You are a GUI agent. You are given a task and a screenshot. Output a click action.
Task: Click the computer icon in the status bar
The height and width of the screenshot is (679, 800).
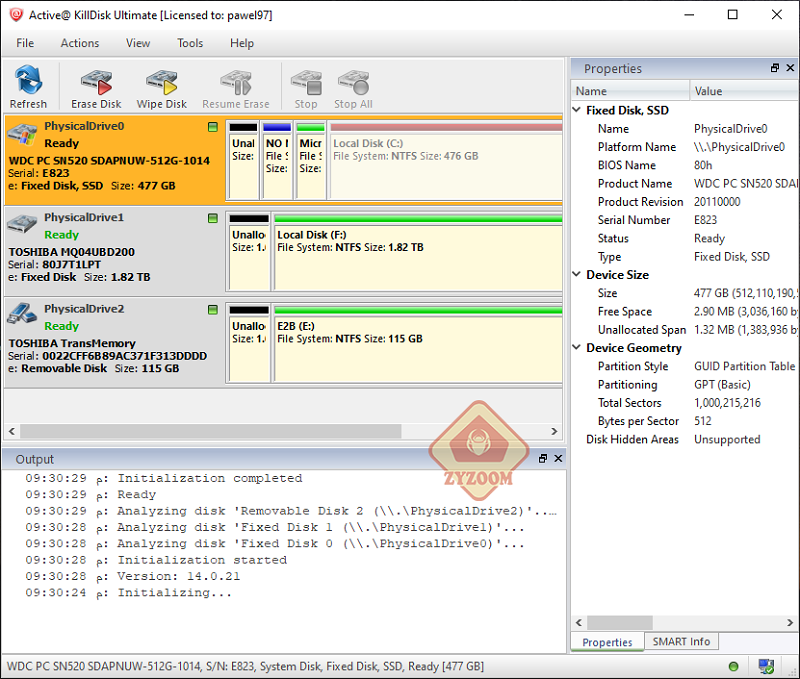point(766,666)
